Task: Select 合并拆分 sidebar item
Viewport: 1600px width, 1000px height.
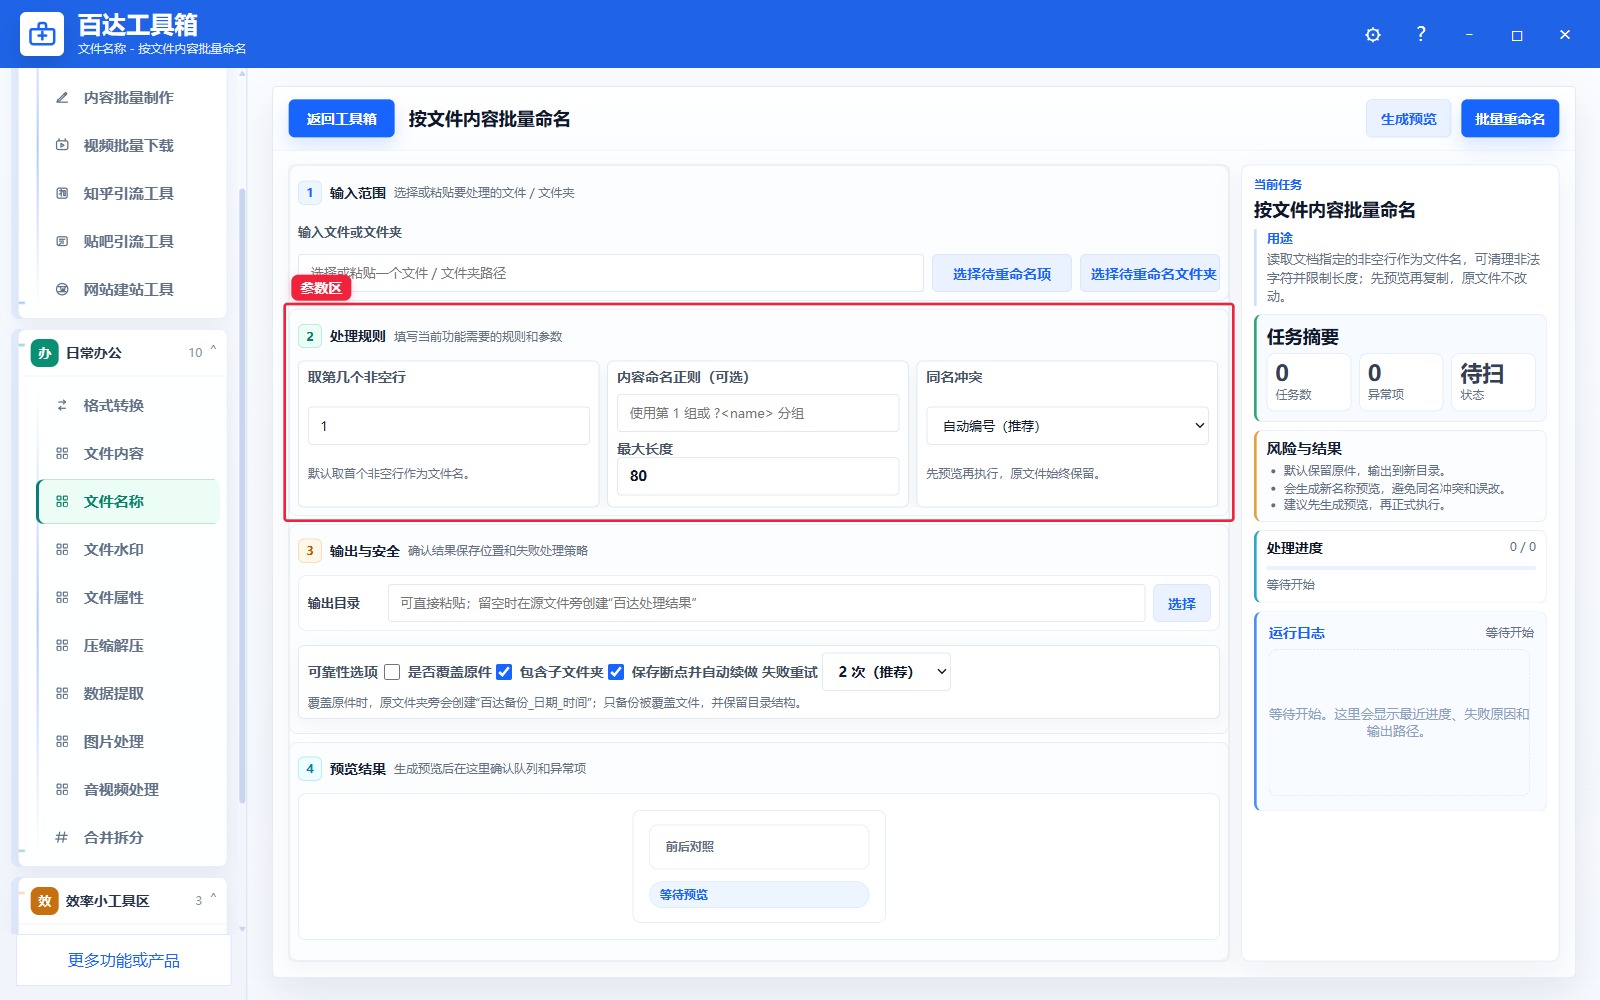Action: point(128,837)
